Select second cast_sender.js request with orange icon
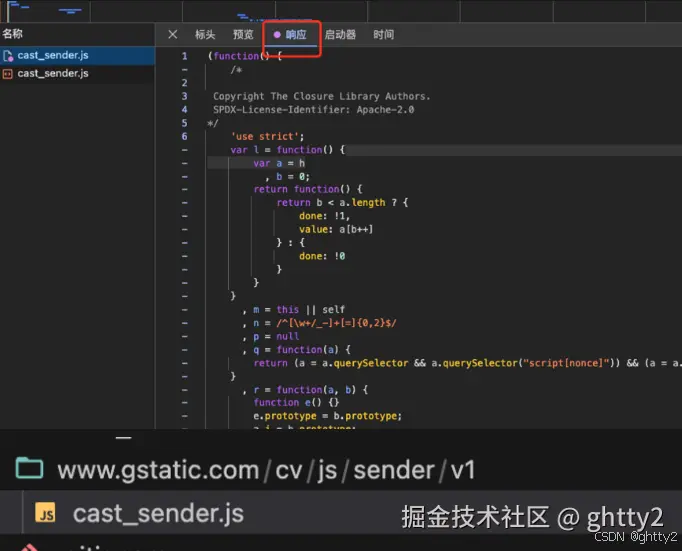682x551 pixels. click(x=77, y=73)
